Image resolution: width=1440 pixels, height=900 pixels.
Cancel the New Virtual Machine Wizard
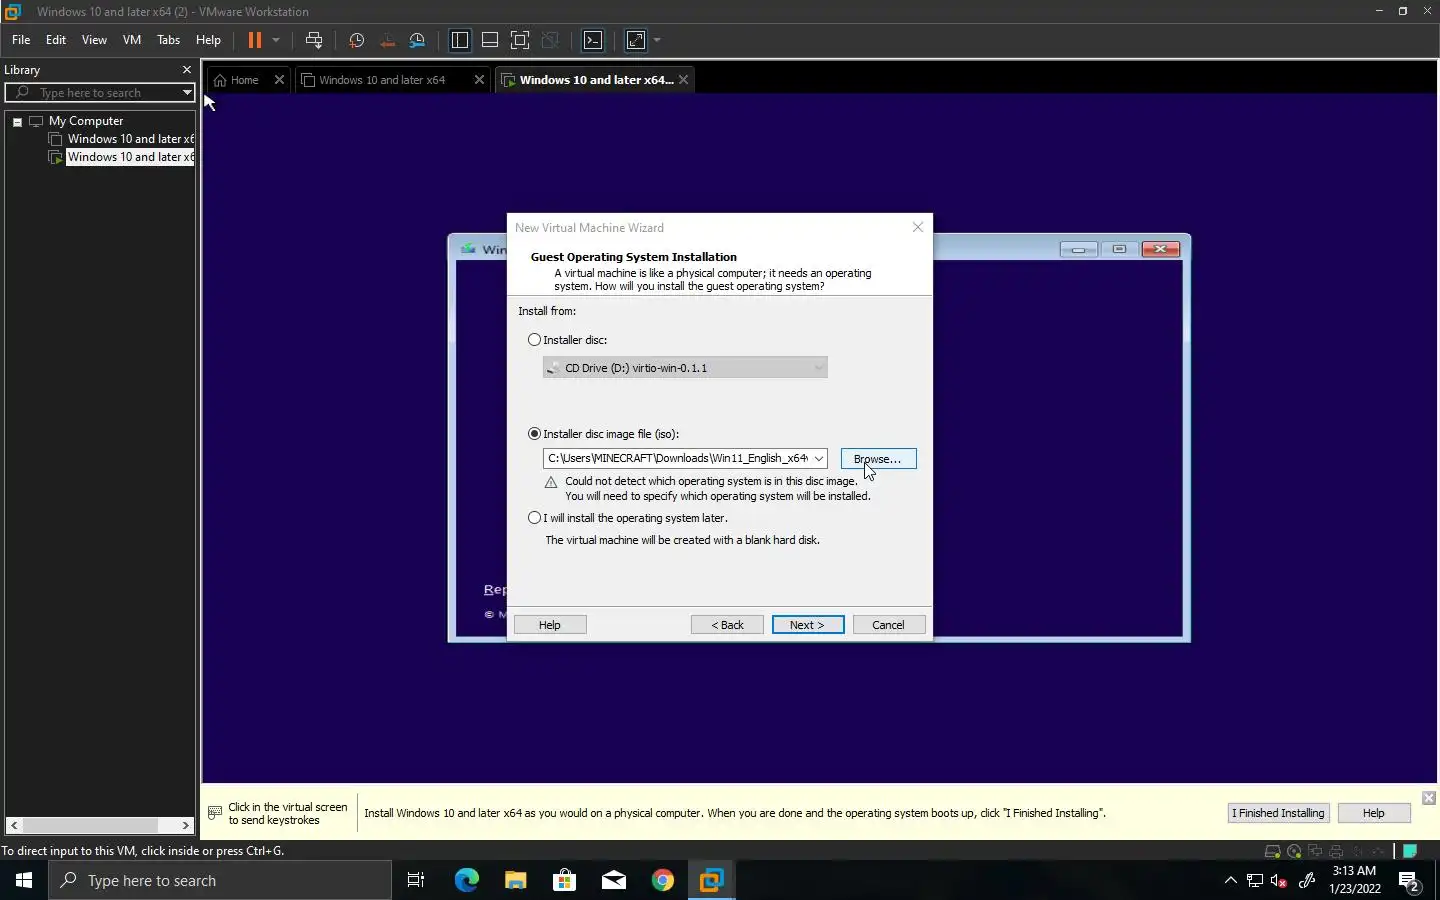coord(888,625)
